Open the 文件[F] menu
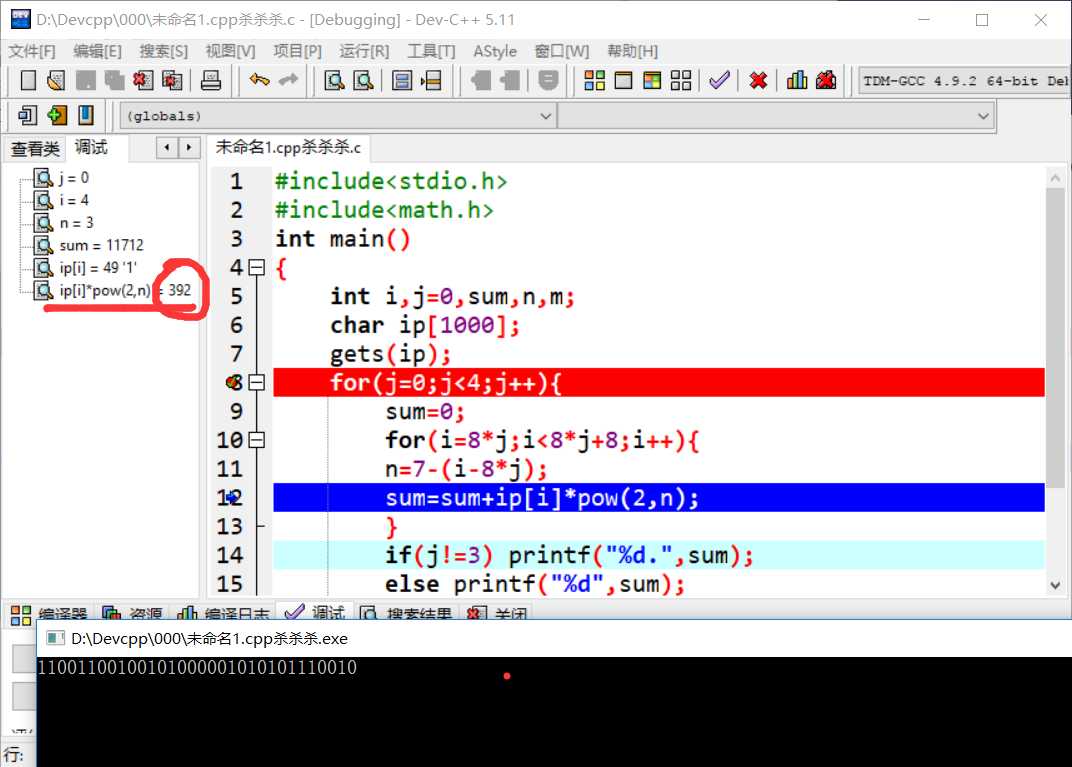 32,51
